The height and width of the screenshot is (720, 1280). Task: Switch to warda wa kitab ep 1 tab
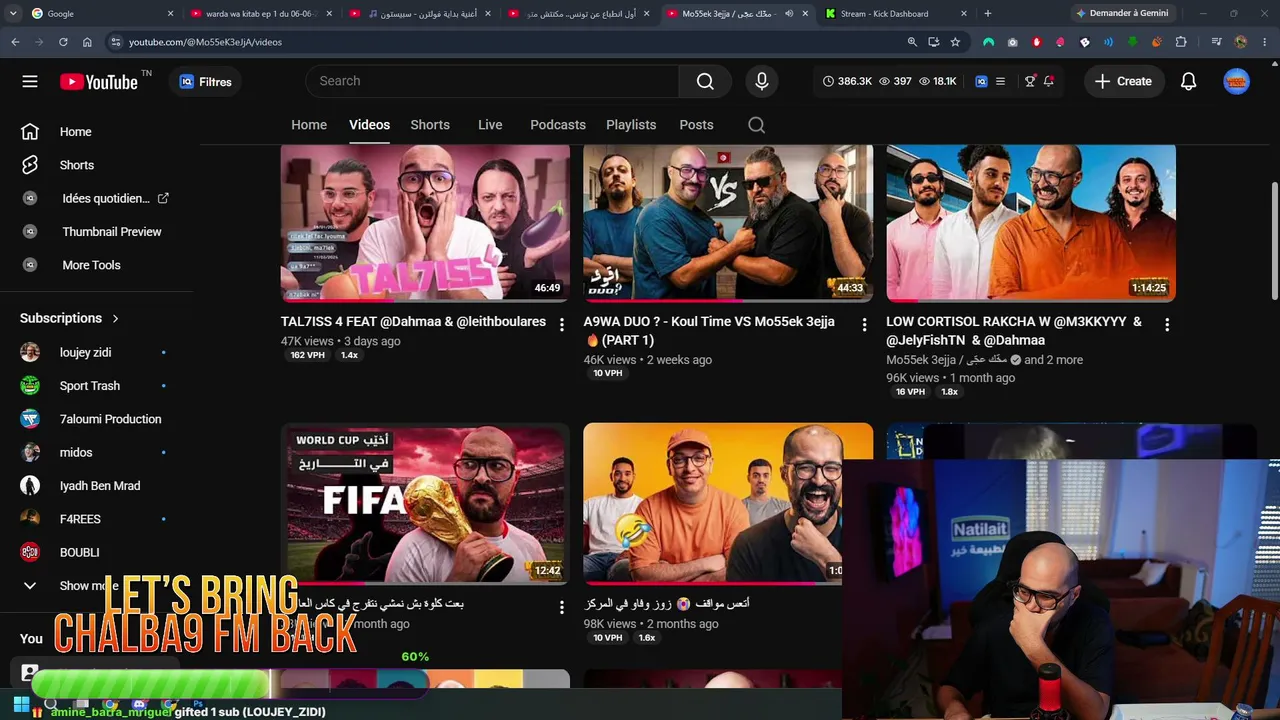point(260,14)
